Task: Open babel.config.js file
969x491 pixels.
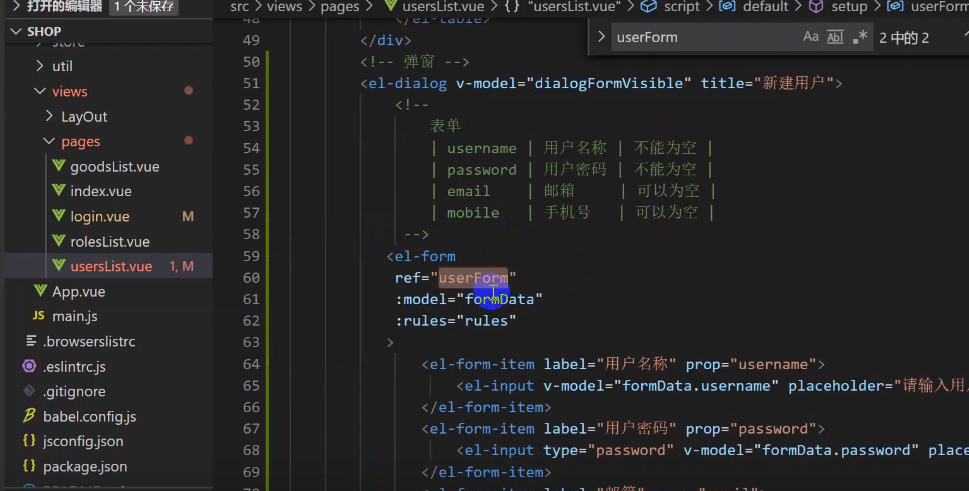Action: coord(90,417)
